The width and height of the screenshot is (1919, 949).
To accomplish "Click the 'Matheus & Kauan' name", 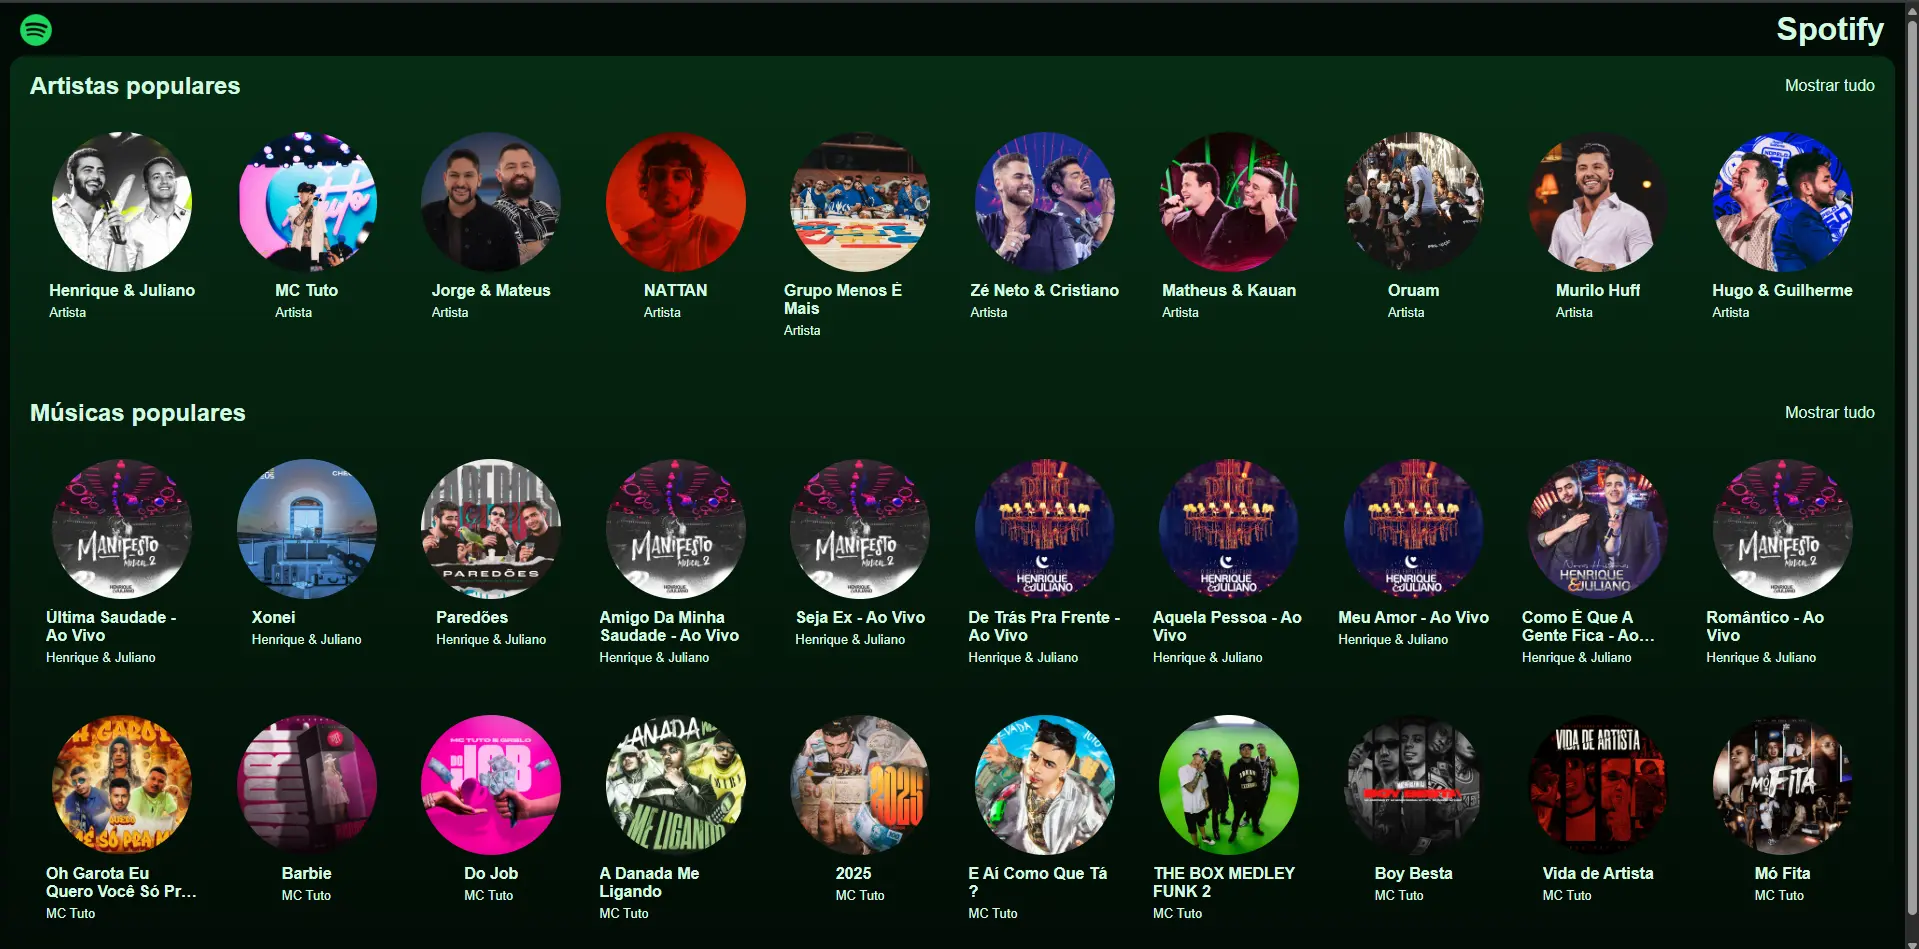I will pyautogui.click(x=1229, y=291).
